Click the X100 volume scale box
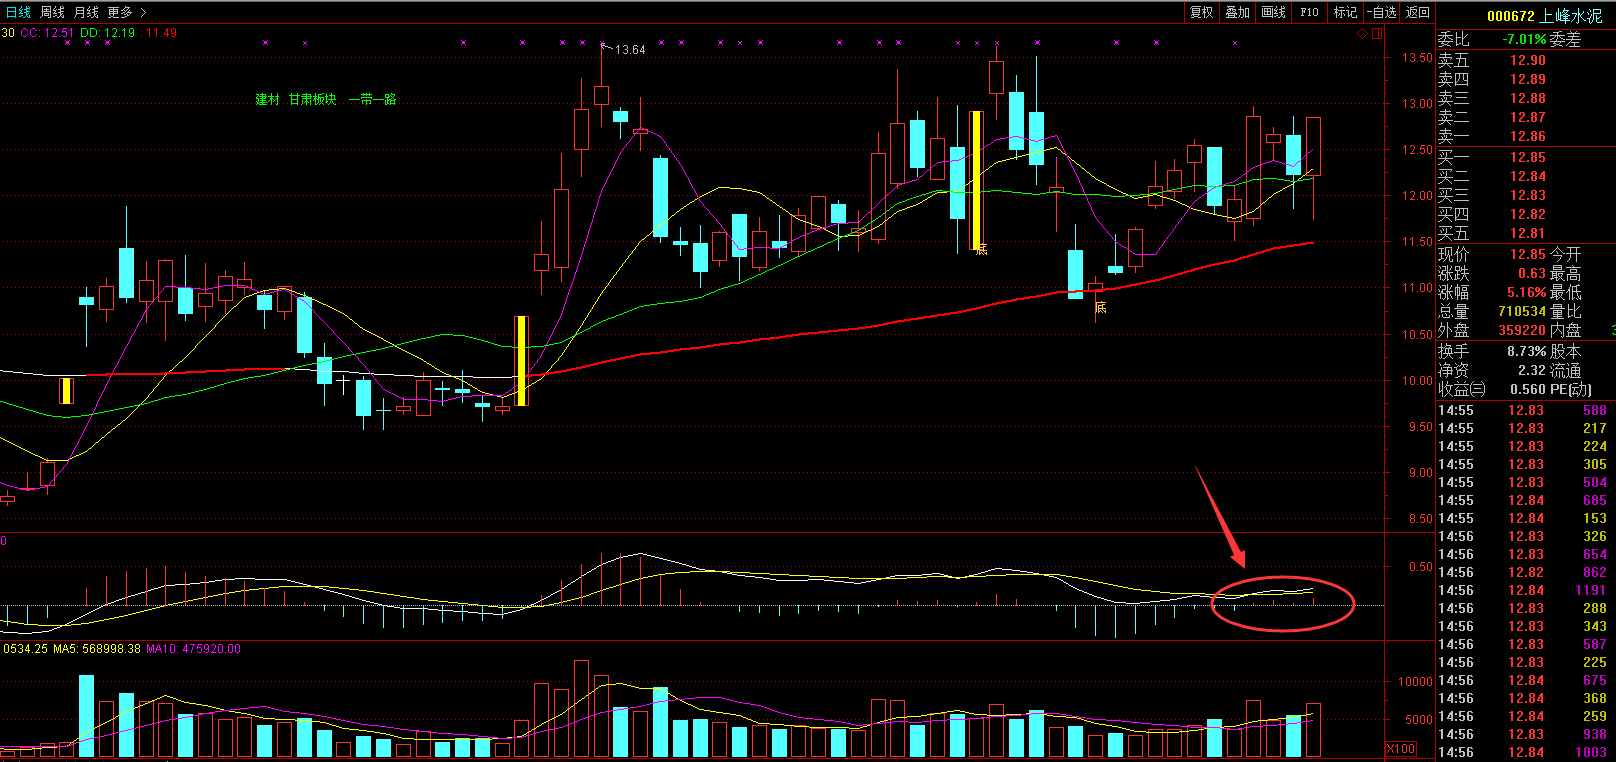 click(1401, 748)
